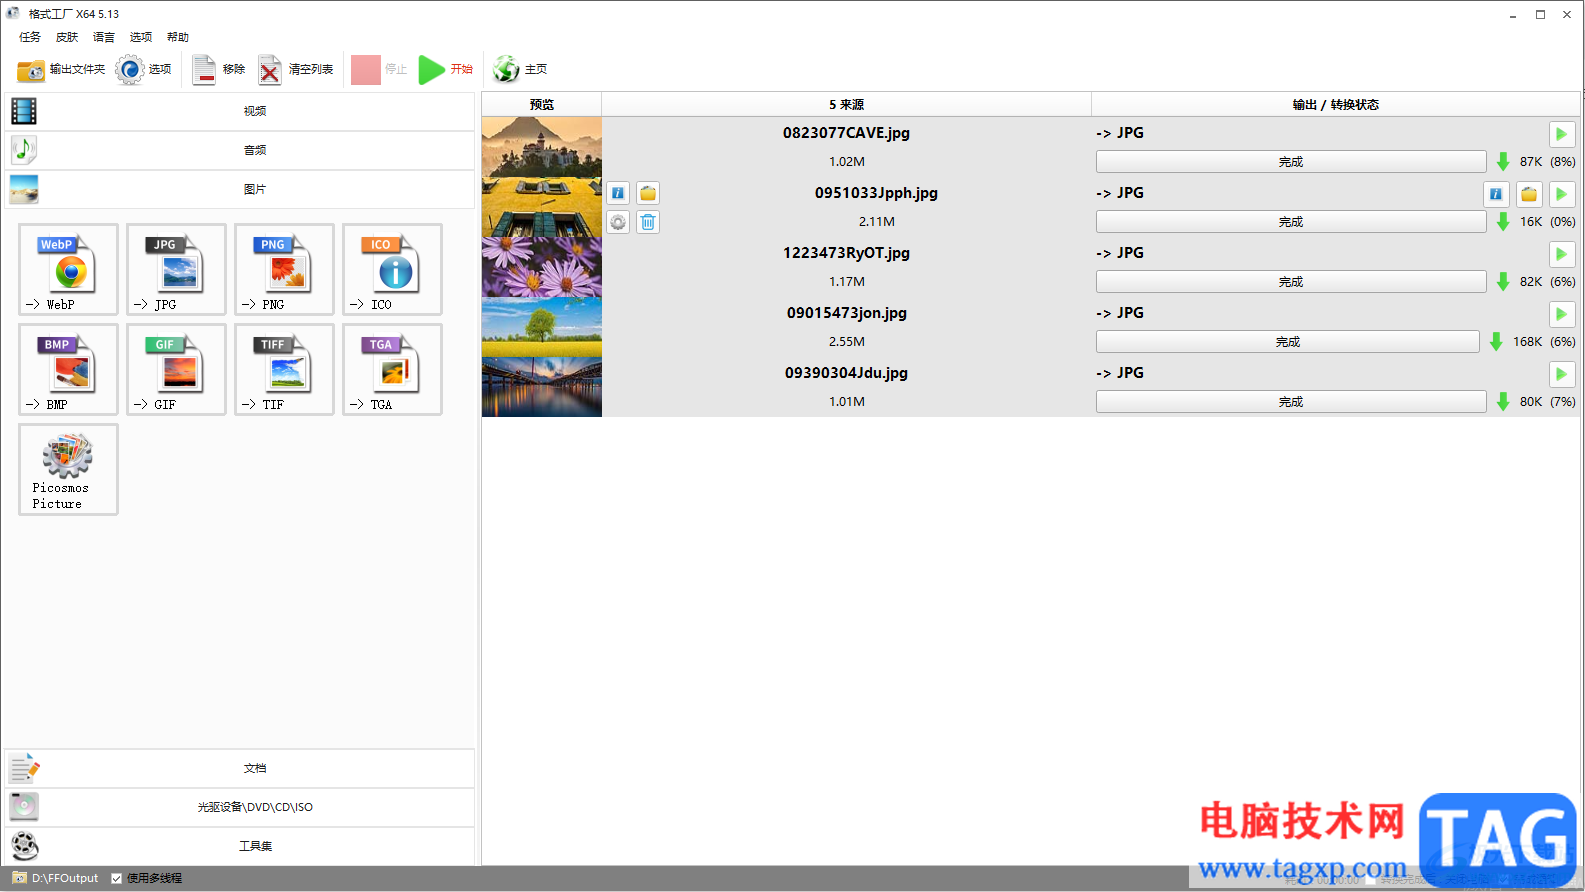Image resolution: width=1585 pixels, height=892 pixels.
Task: Click the 168K output size value
Action: pos(1527,342)
